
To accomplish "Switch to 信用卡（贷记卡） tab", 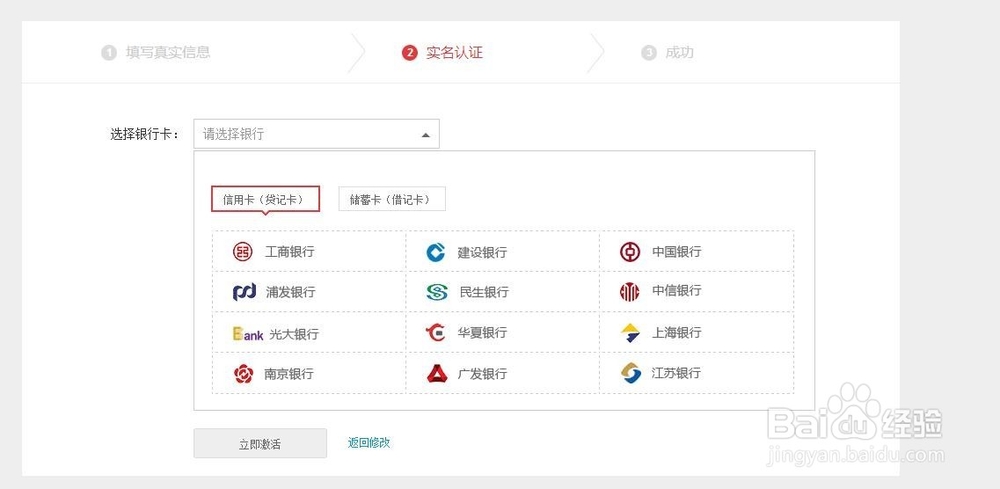I will point(265,199).
